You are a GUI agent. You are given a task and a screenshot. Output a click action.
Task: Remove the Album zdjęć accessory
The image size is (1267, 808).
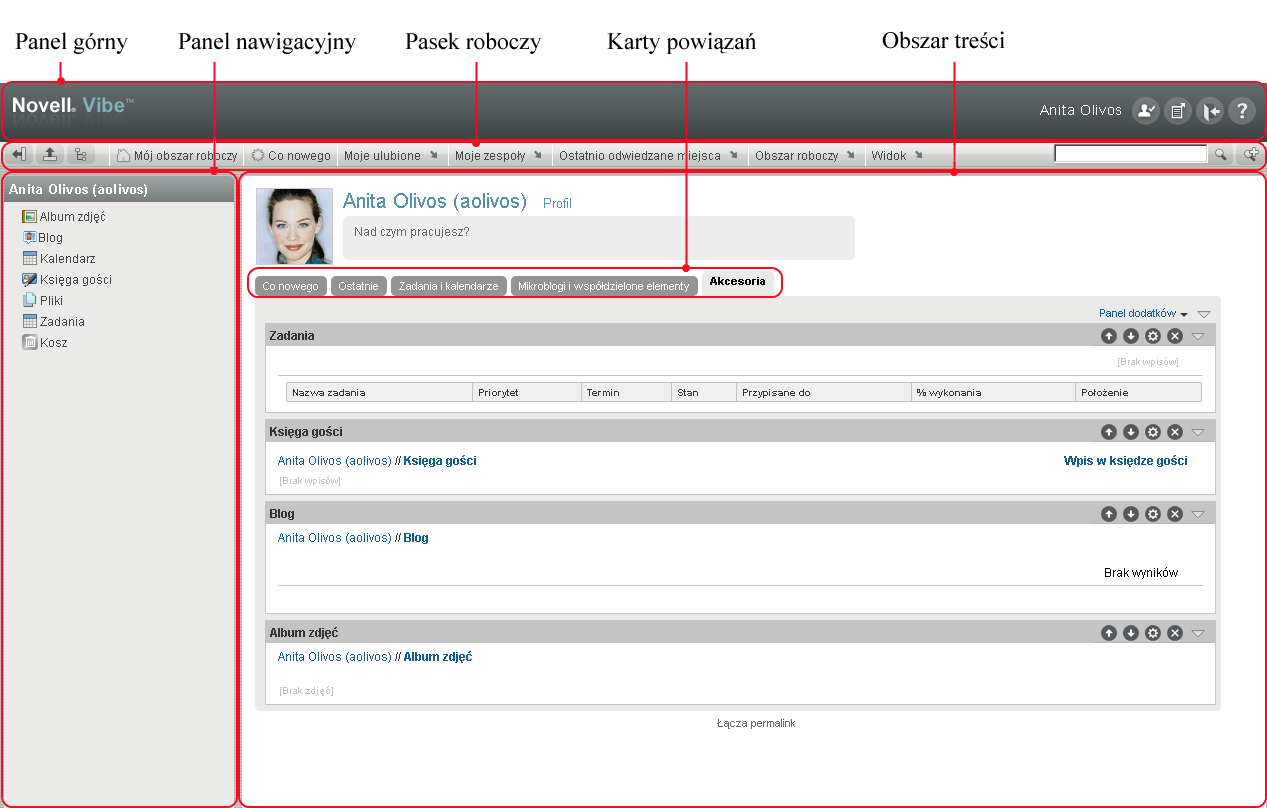pyautogui.click(x=1175, y=633)
